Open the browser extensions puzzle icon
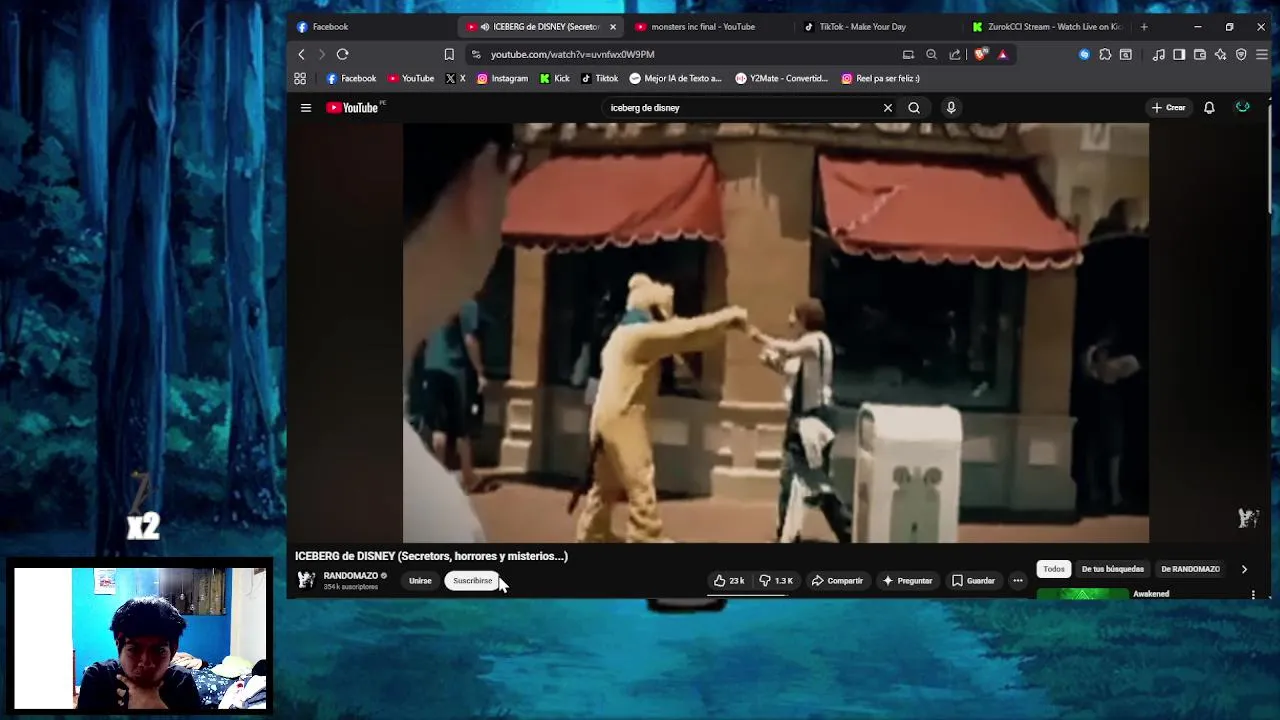1280x720 pixels. coord(1105,54)
